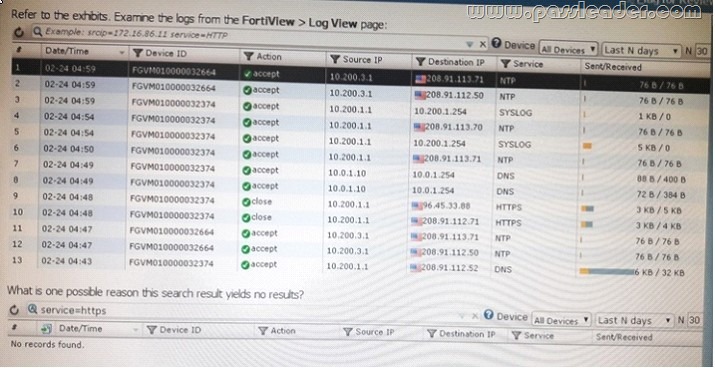
Task: Click 3 KB / 5 KB traffic bar
Action: [x=587, y=209]
